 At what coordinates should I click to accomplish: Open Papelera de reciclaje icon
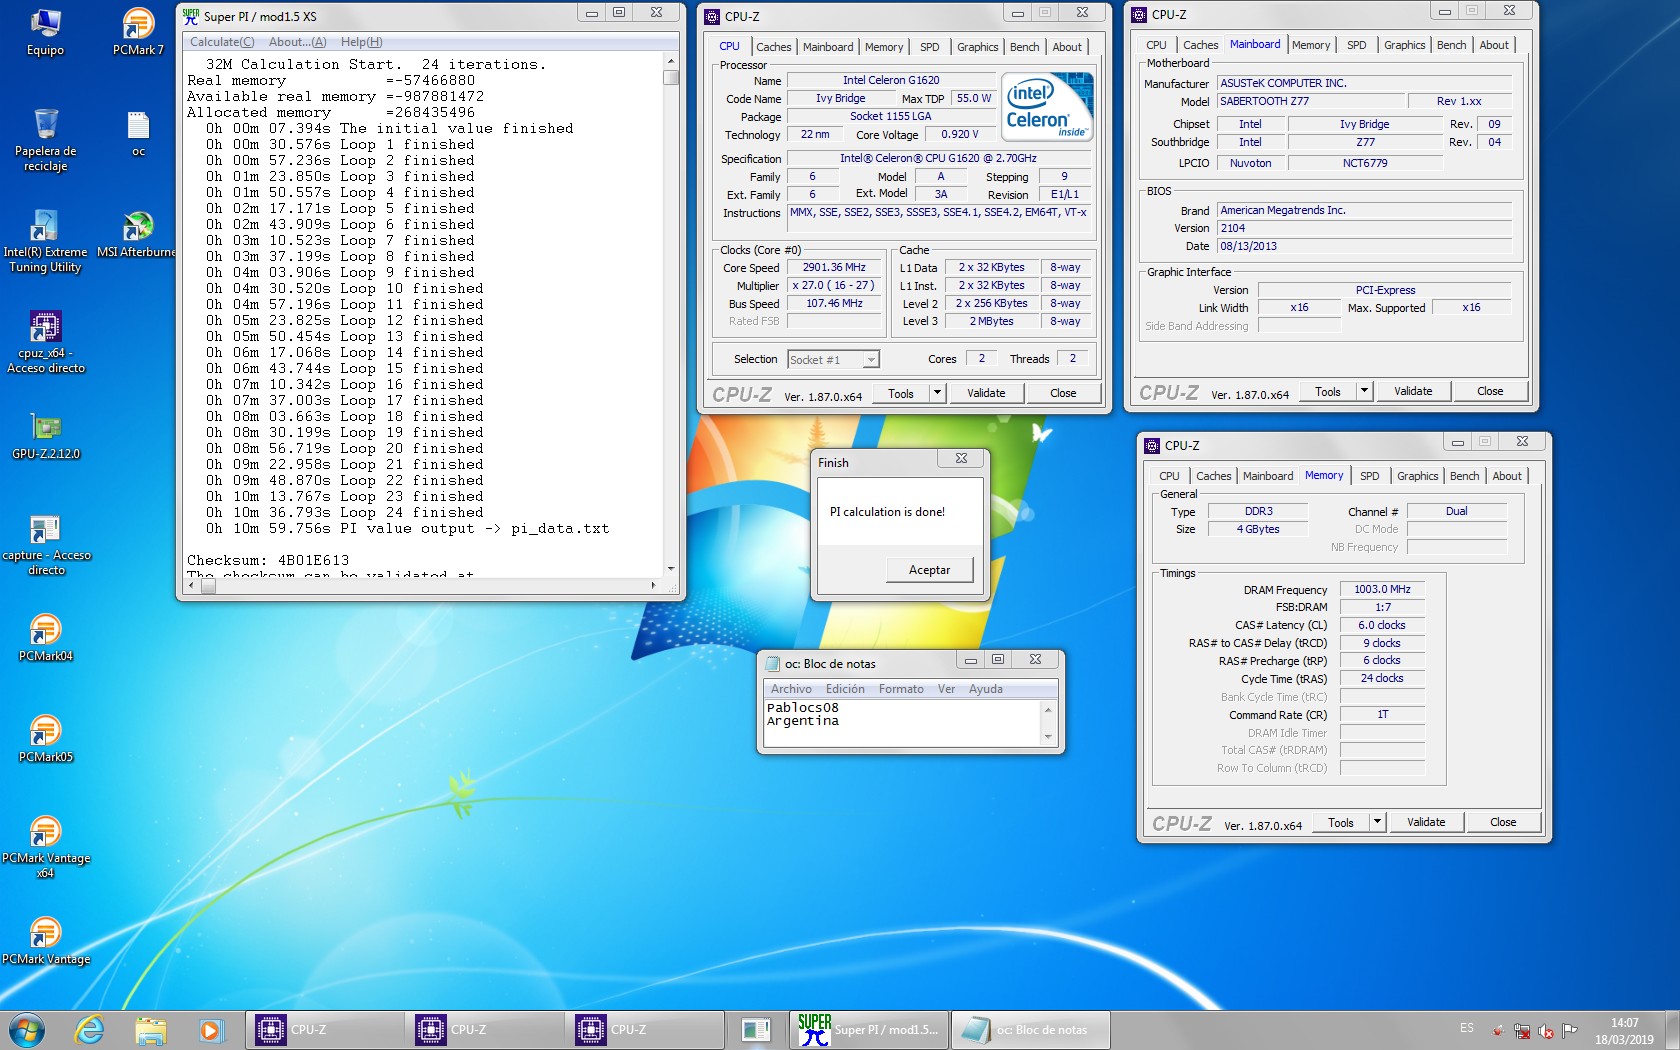45,140
